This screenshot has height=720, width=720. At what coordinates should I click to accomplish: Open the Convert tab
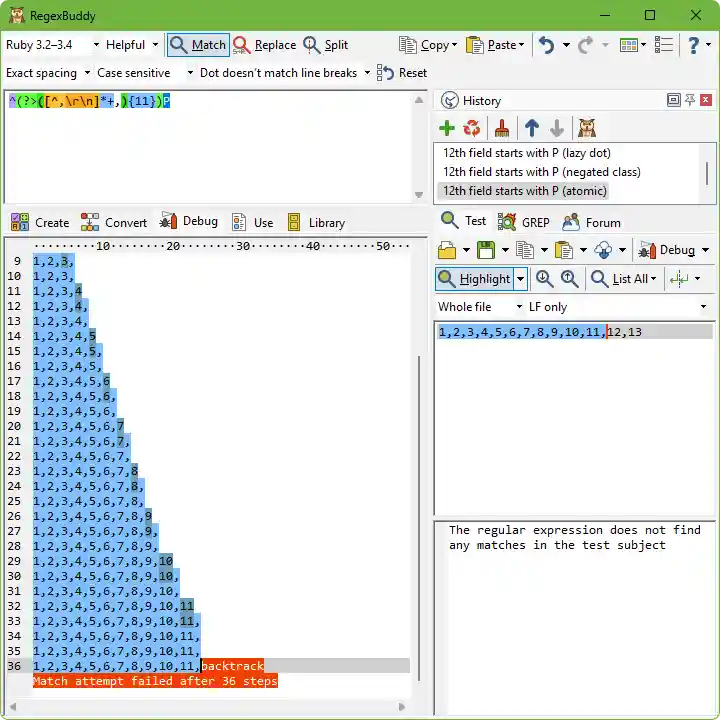[x=113, y=222]
